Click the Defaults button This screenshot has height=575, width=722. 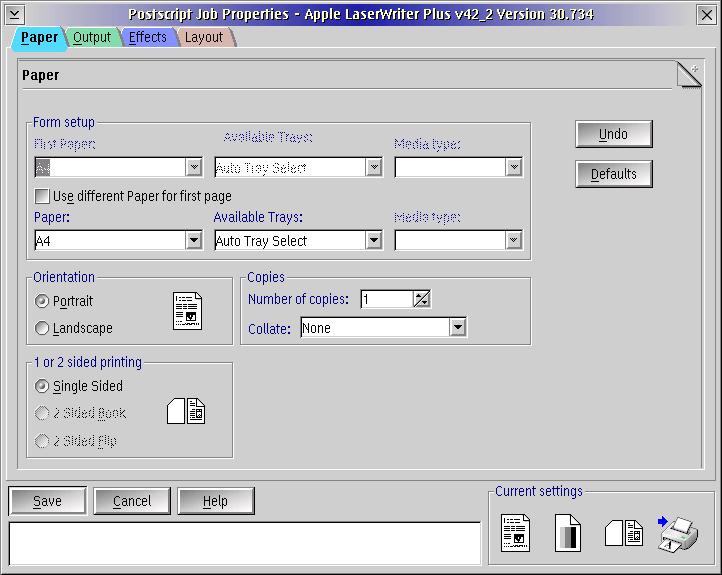(613, 174)
